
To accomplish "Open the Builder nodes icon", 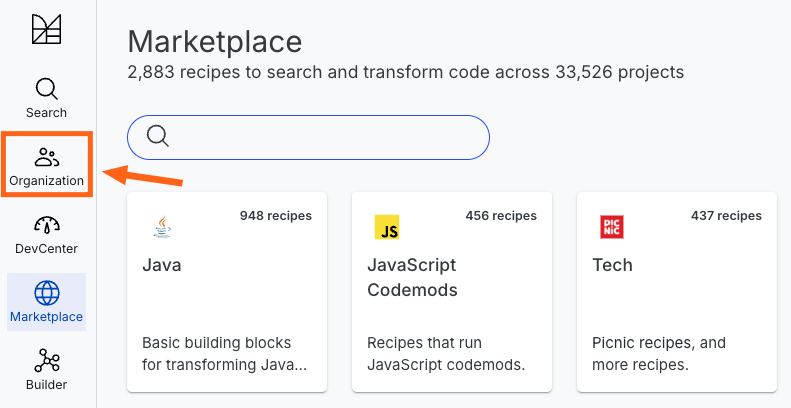I will point(47,361).
